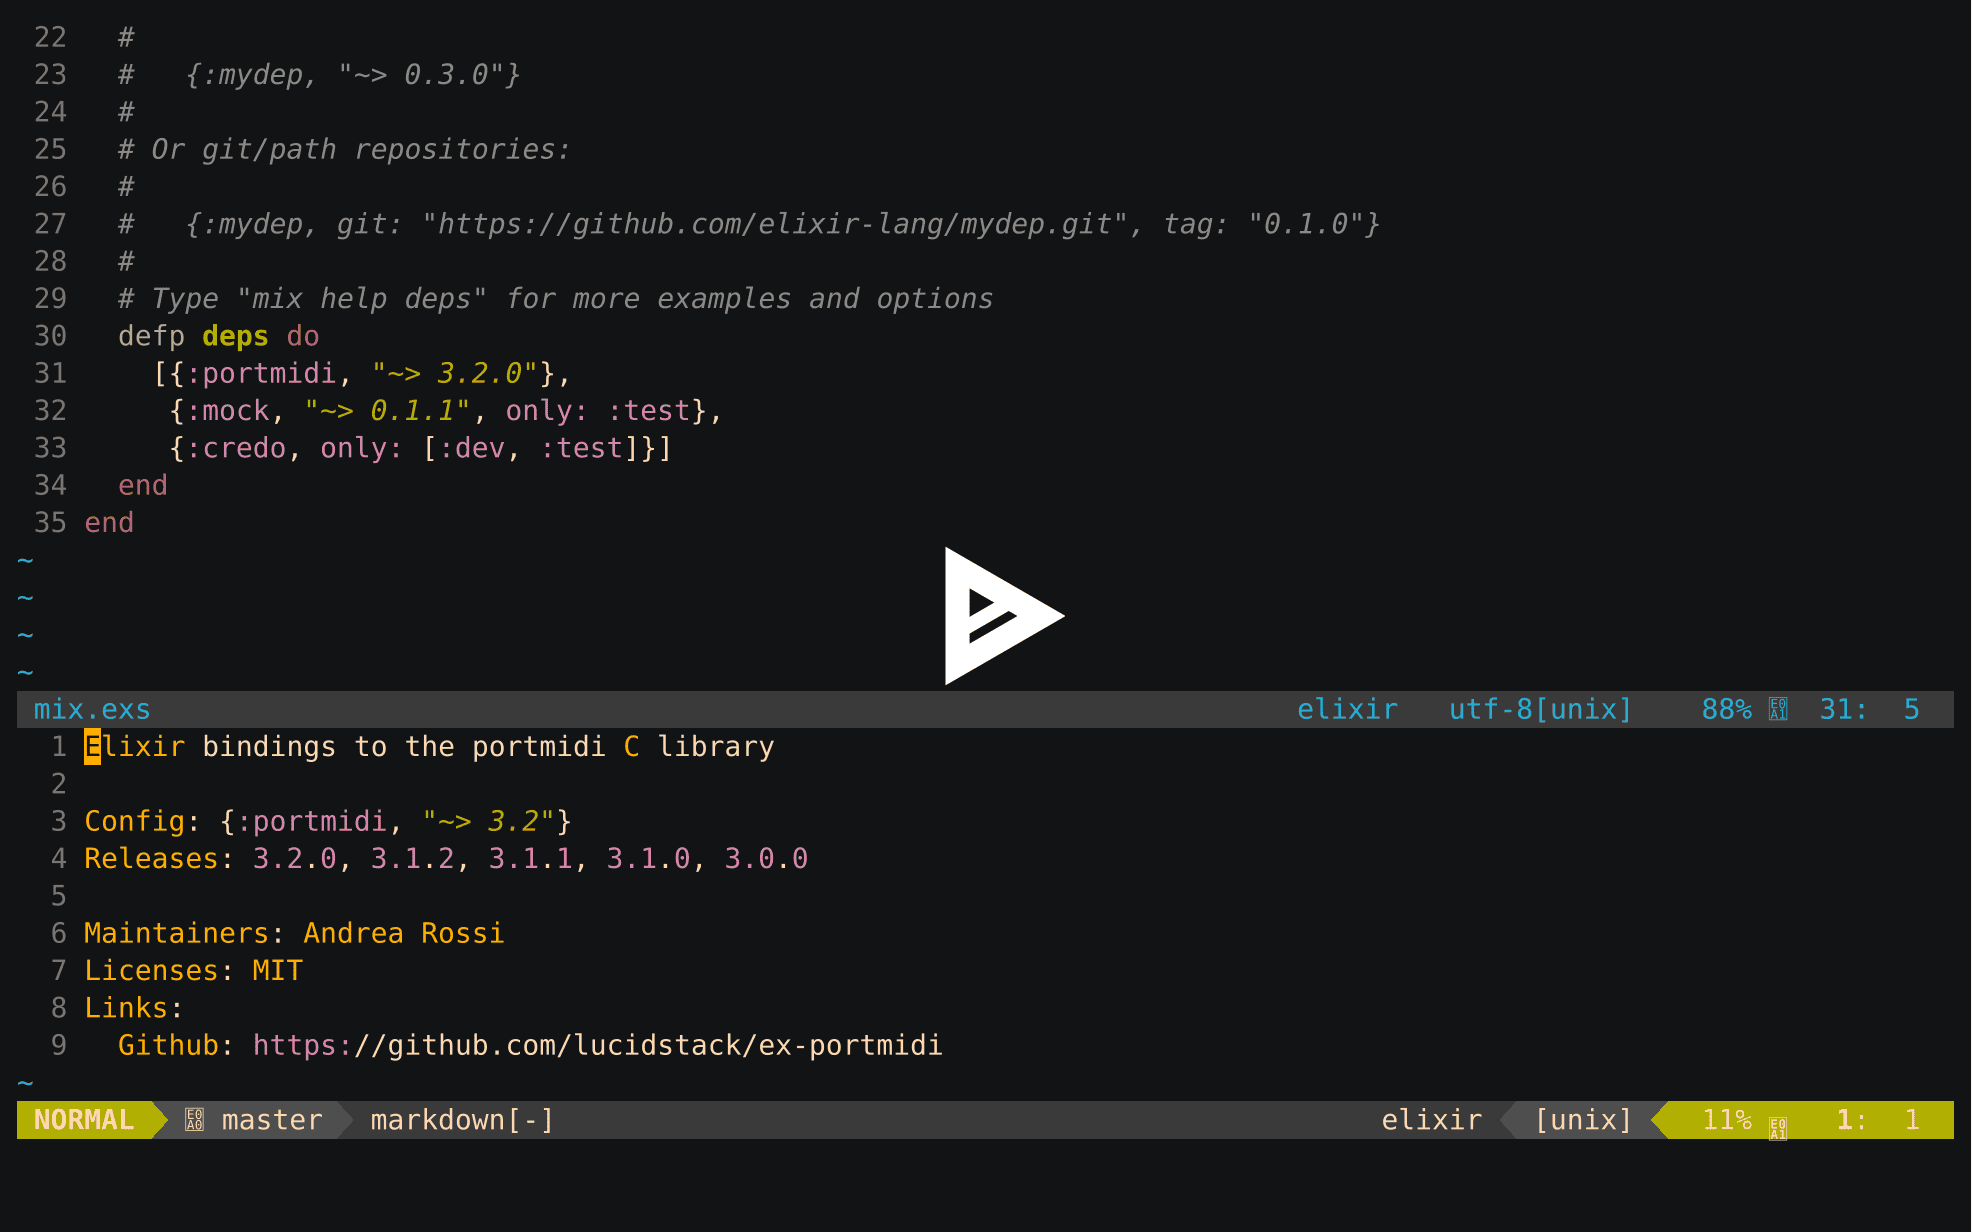
Task: Click the 'defp deps do' line
Action: point(218,336)
